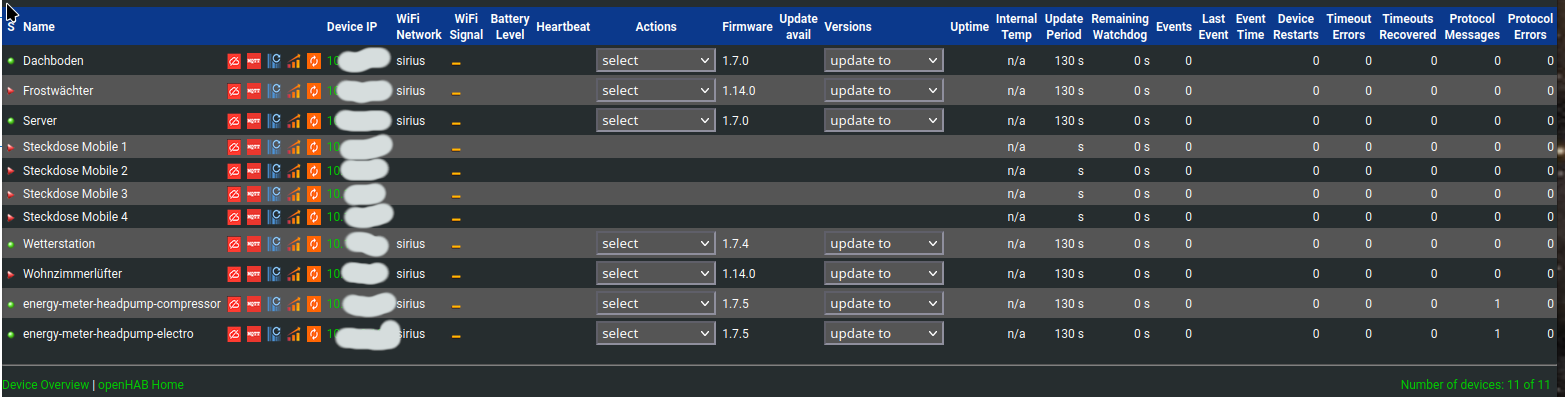Click the orange signal bars icon for Dachboden

click(294, 61)
